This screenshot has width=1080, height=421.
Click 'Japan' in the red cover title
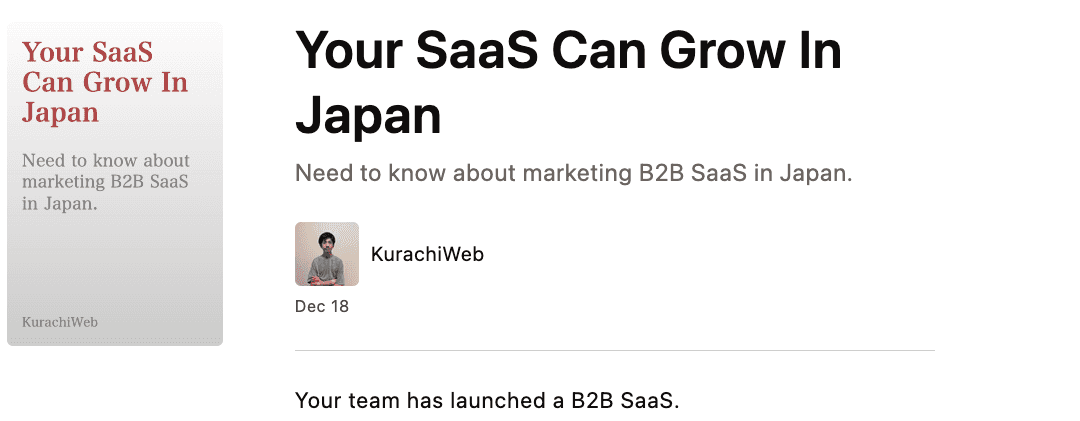point(60,111)
